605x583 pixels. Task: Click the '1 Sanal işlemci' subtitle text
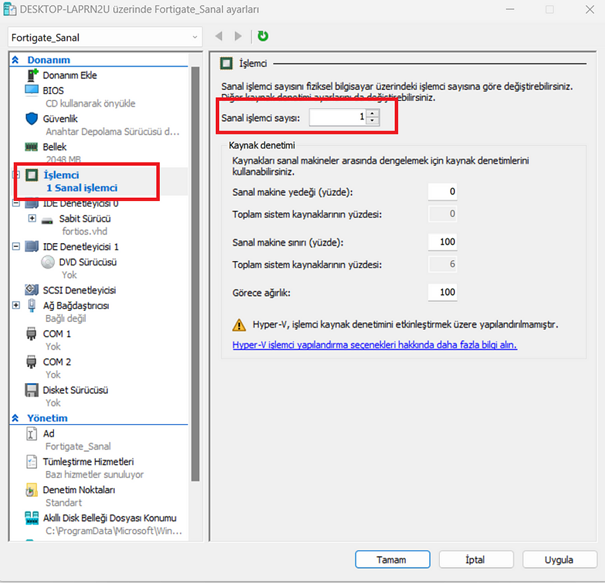click(82, 188)
